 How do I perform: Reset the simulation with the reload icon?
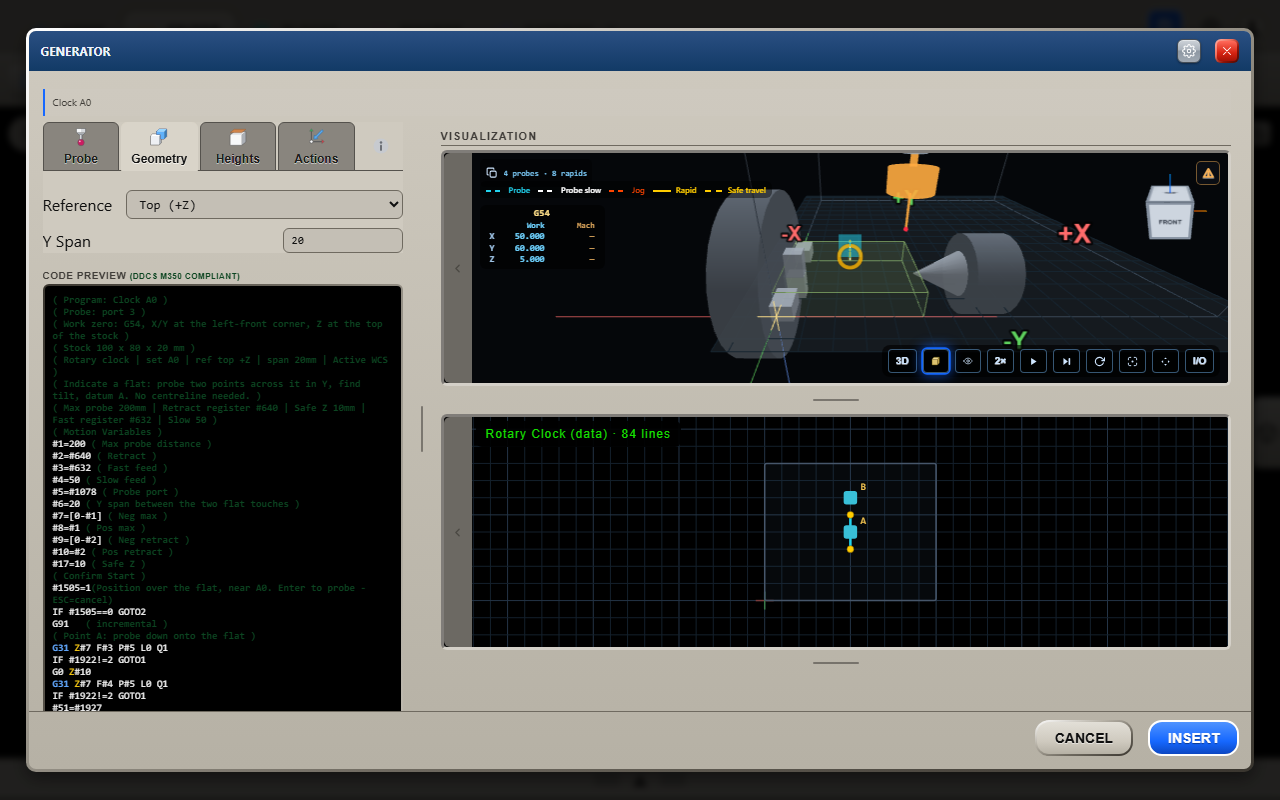1100,361
